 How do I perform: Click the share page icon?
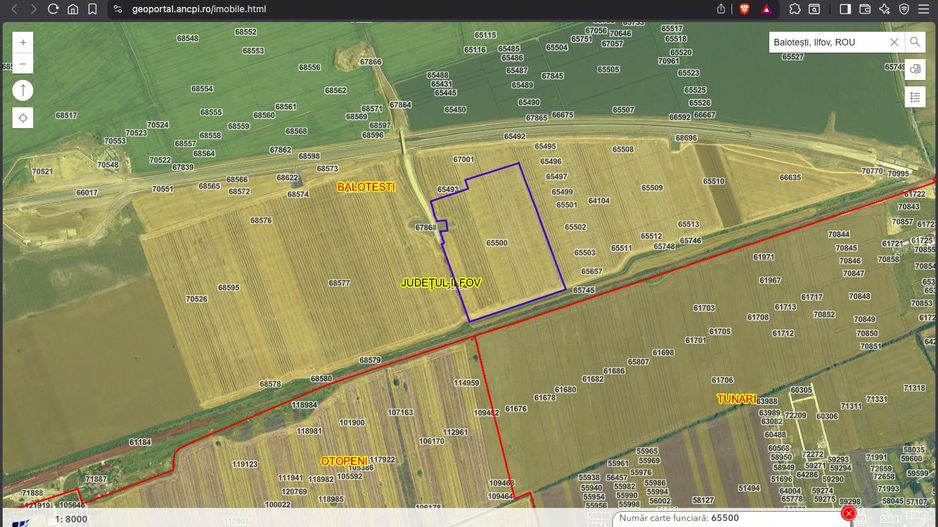click(721, 9)
